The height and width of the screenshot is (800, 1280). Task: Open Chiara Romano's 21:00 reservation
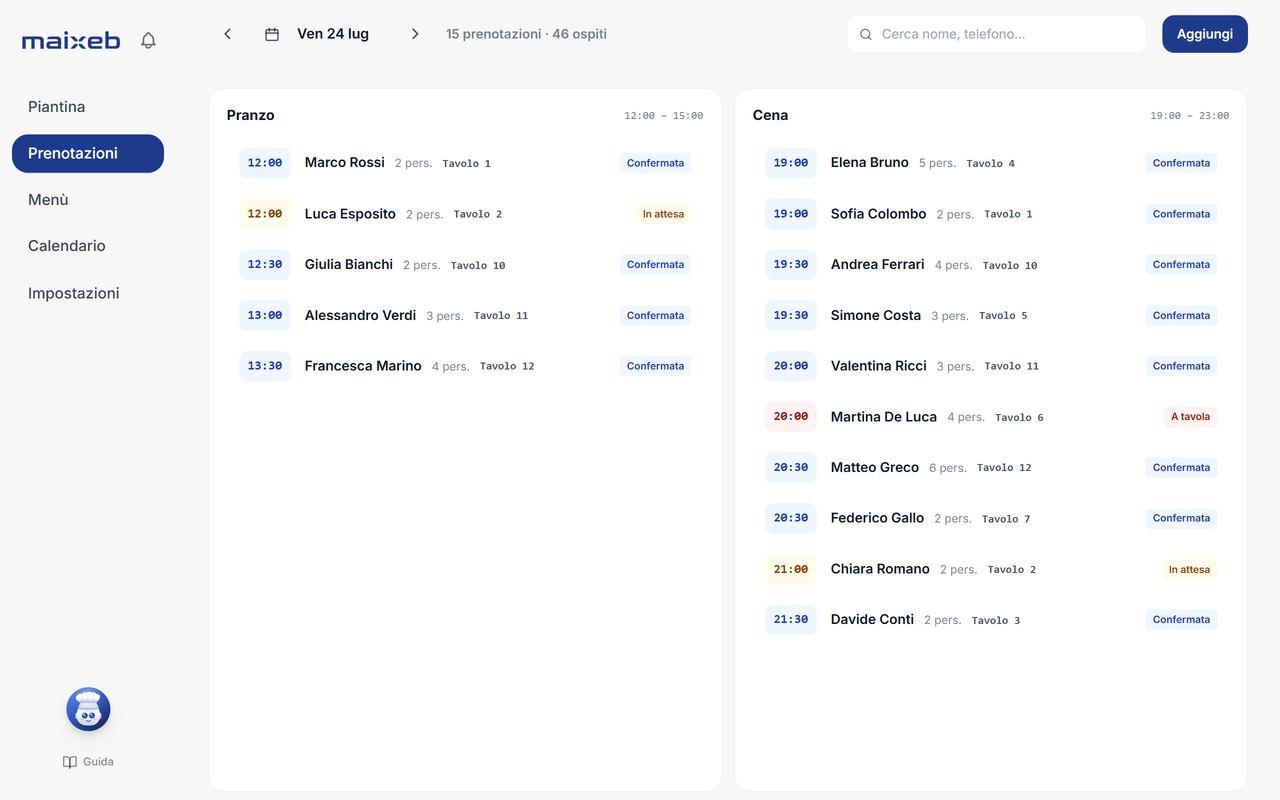pyautogui.click(x=991, y=569)
